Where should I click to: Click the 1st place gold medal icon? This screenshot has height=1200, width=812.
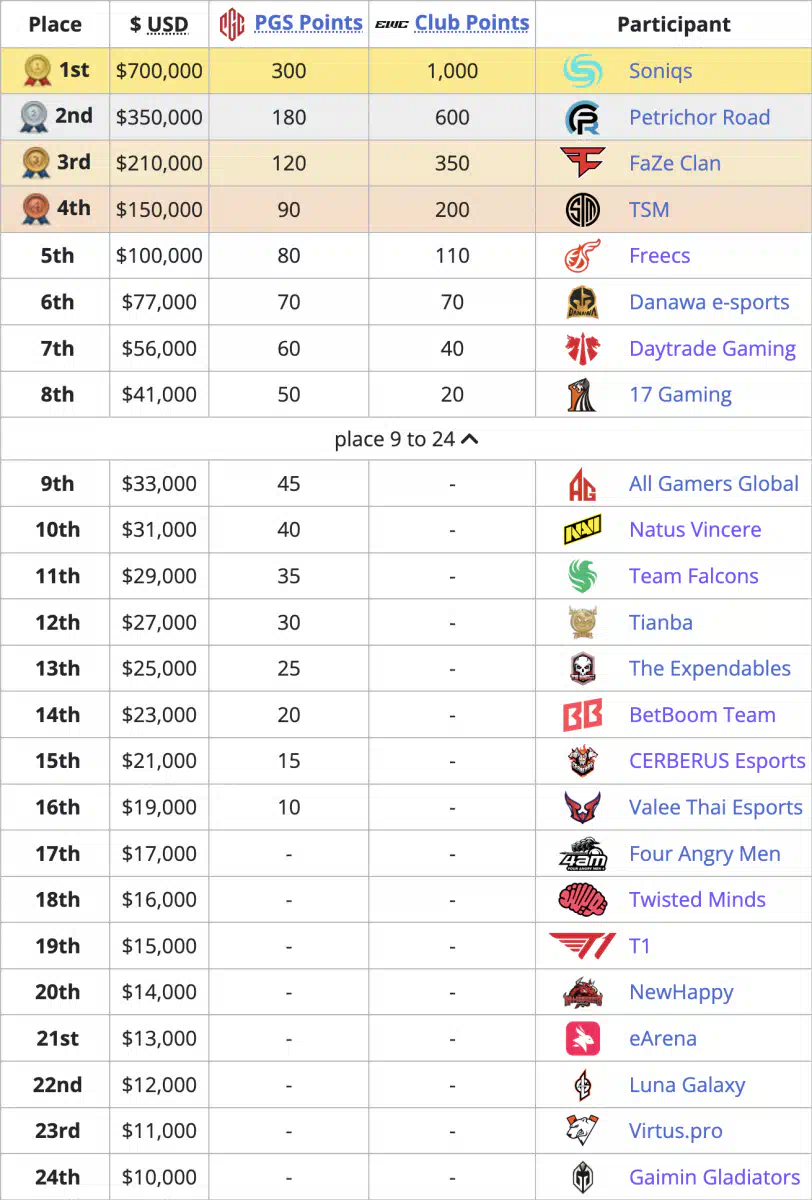pyautogui.click(x=36, y=71)
